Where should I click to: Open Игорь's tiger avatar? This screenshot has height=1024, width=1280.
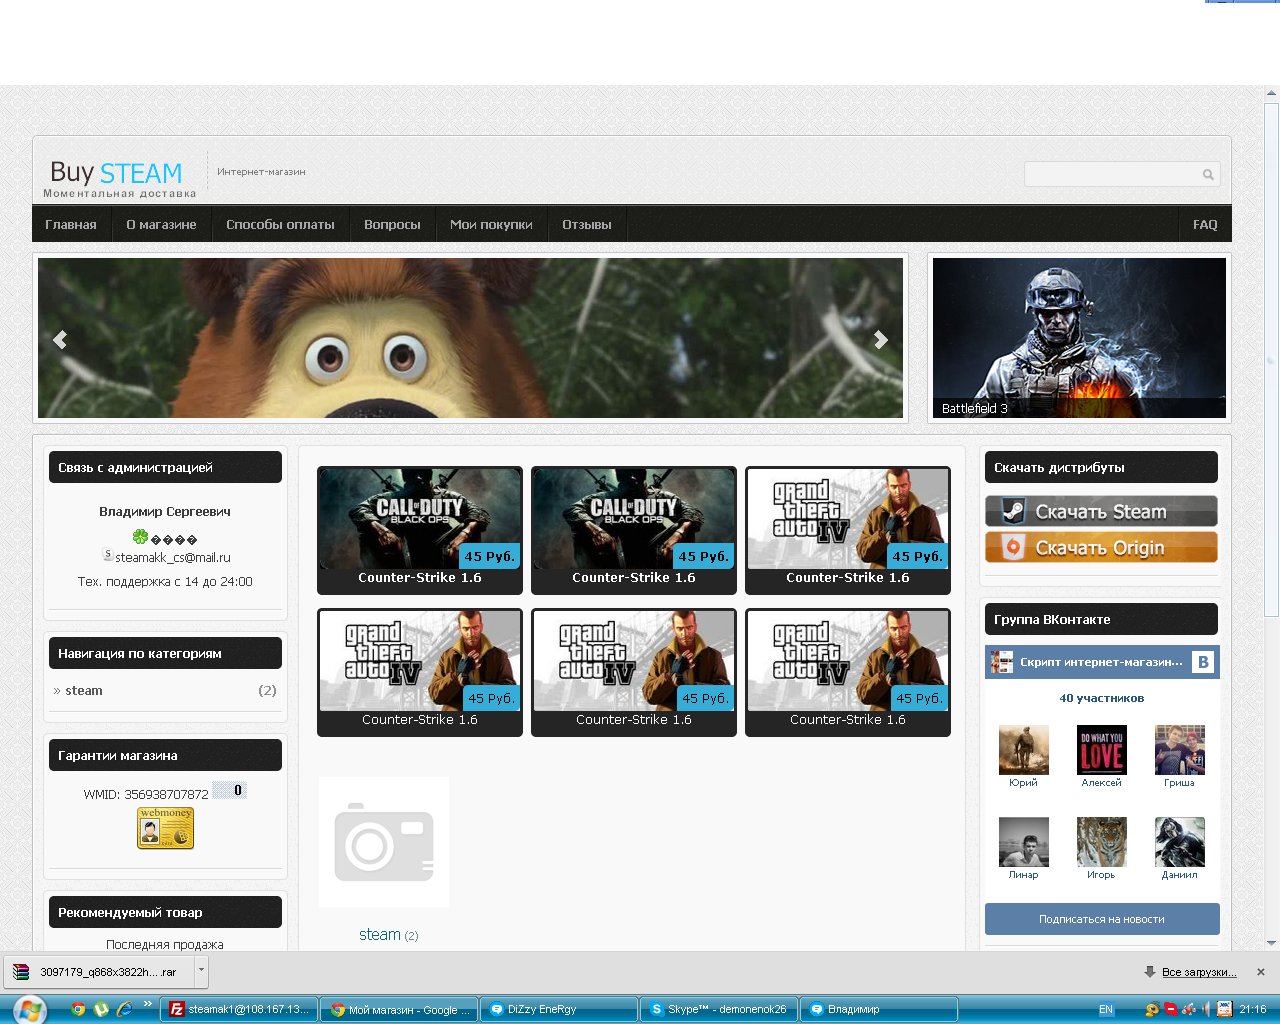pos(1102,842)
